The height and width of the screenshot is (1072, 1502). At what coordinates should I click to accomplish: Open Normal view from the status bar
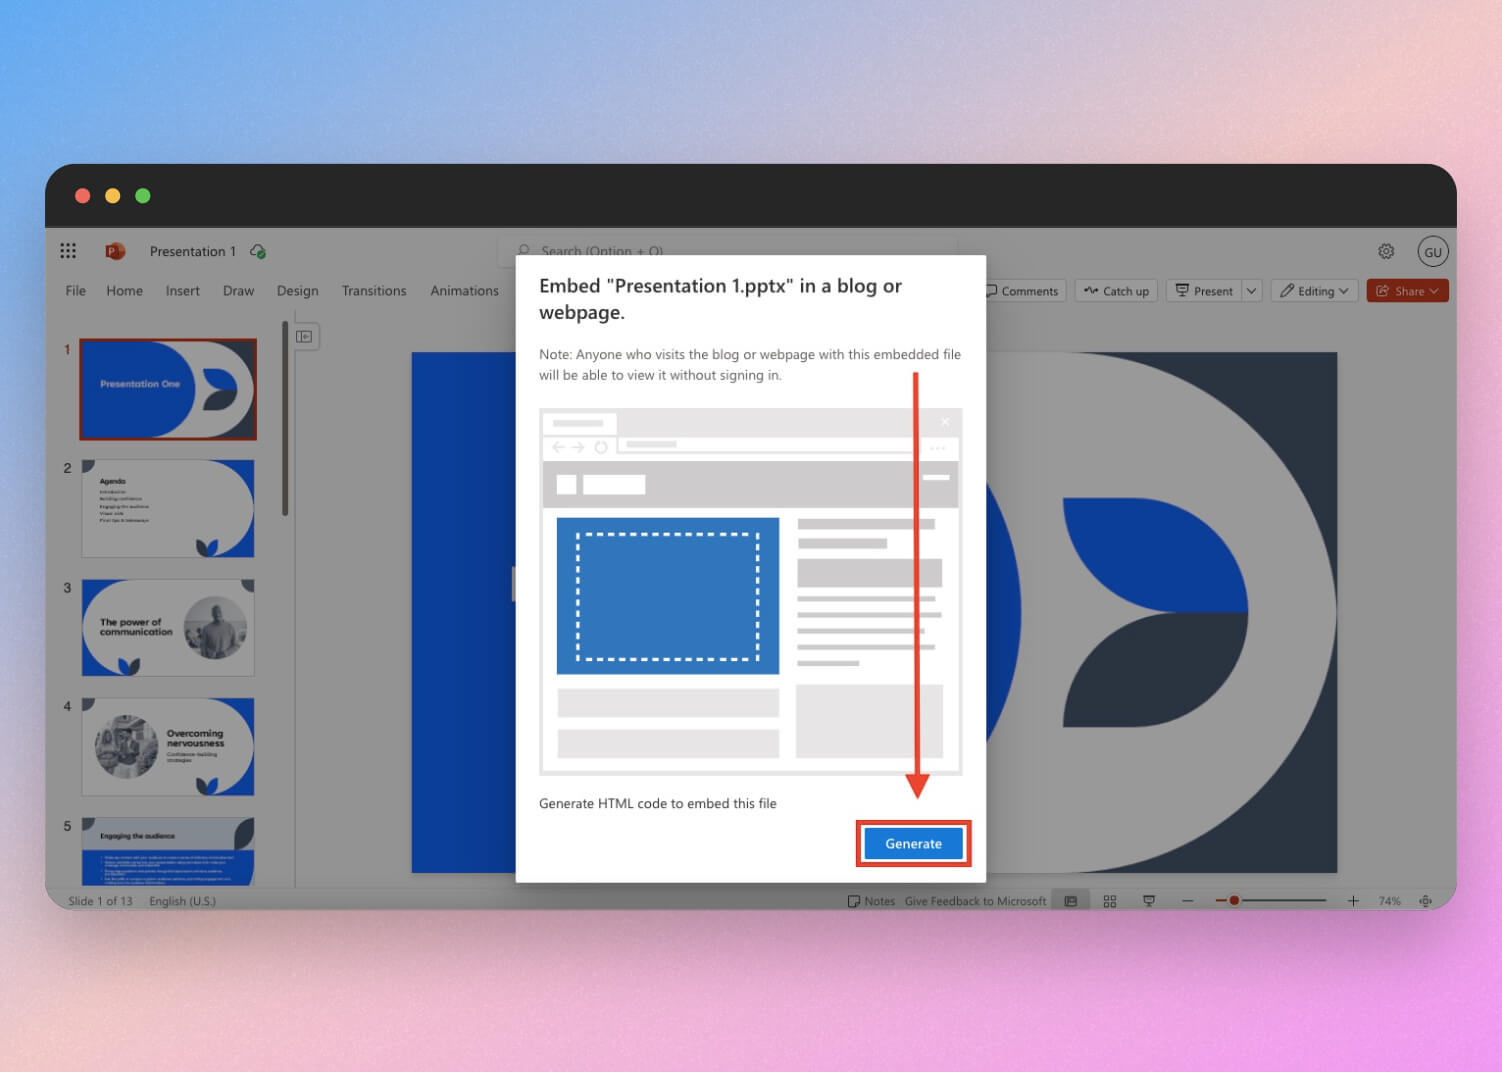(1070, 900)
